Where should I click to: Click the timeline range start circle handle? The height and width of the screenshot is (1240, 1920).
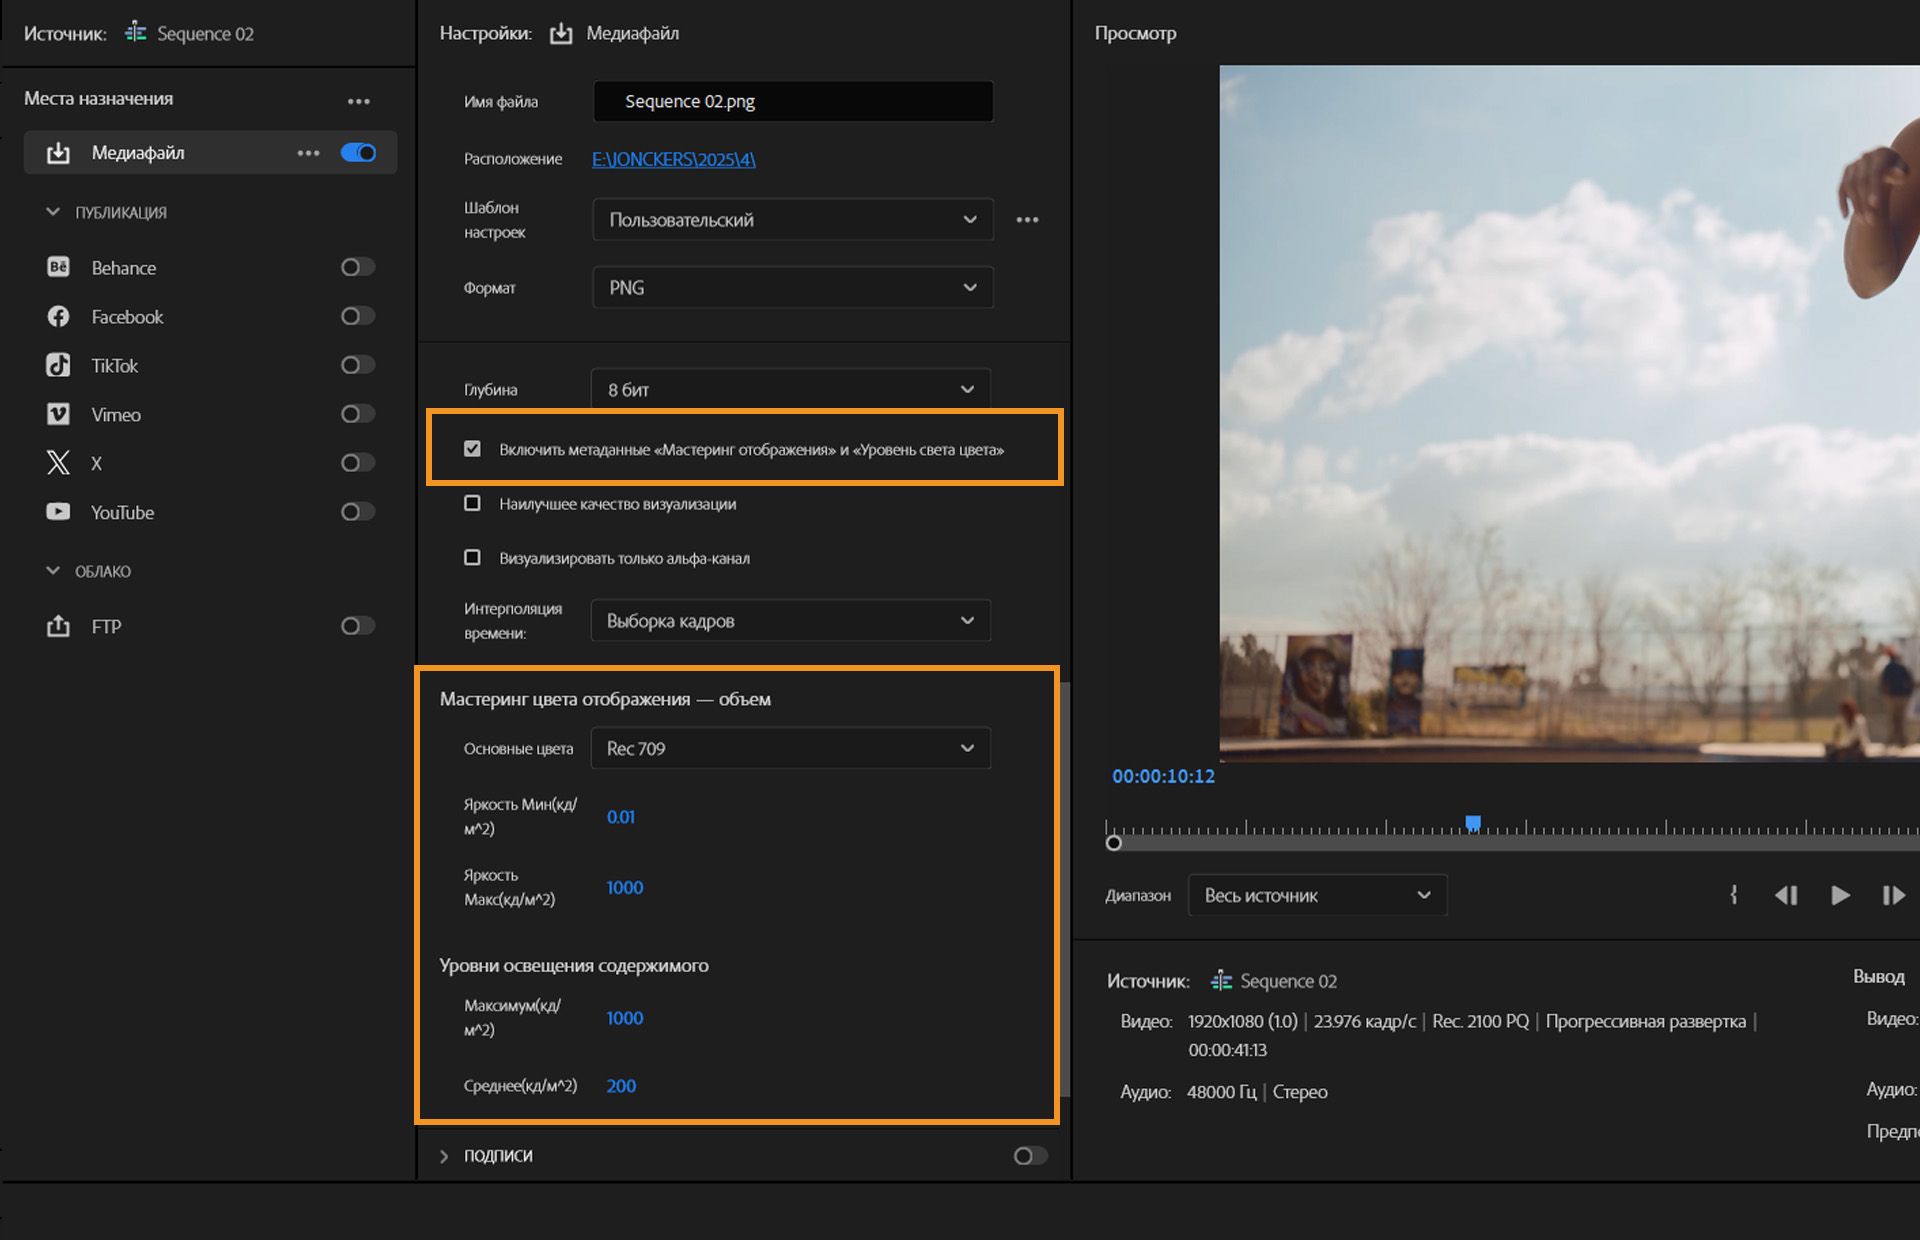[1114, 843]
